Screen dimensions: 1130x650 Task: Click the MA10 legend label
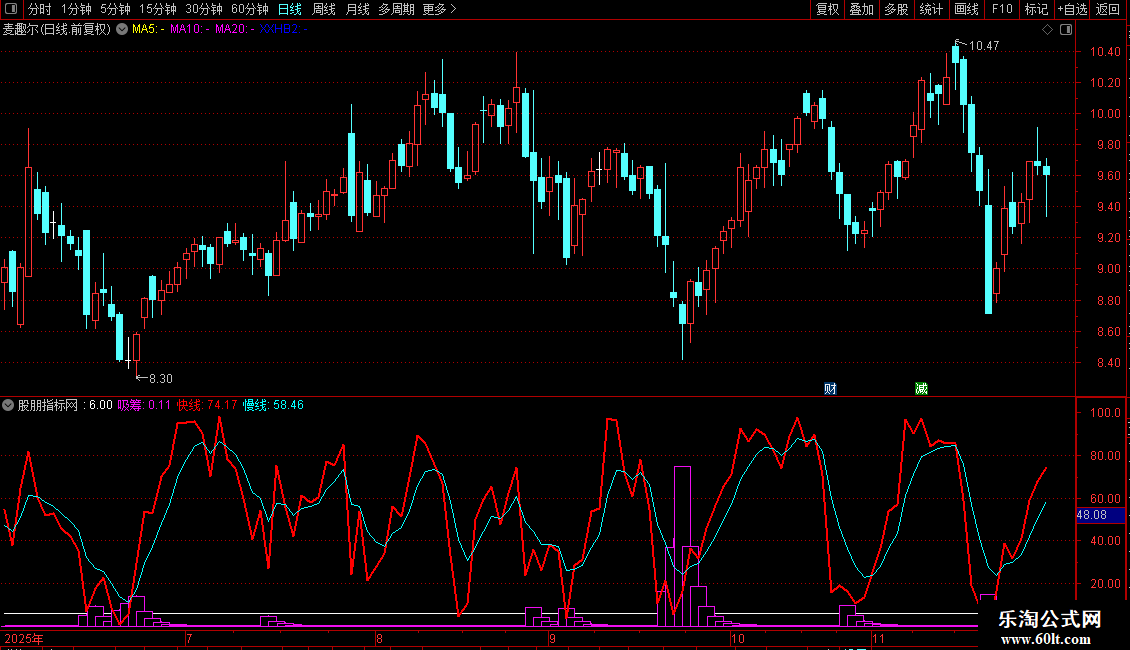point(190,29)
